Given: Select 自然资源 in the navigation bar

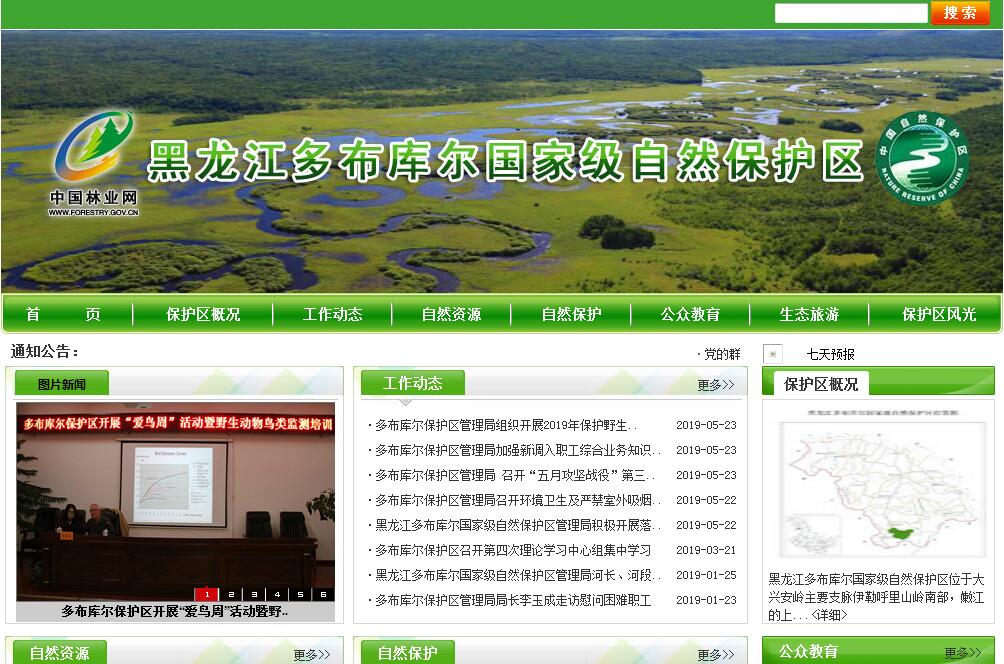Looking at the screenshot, I should click(451, 314).
